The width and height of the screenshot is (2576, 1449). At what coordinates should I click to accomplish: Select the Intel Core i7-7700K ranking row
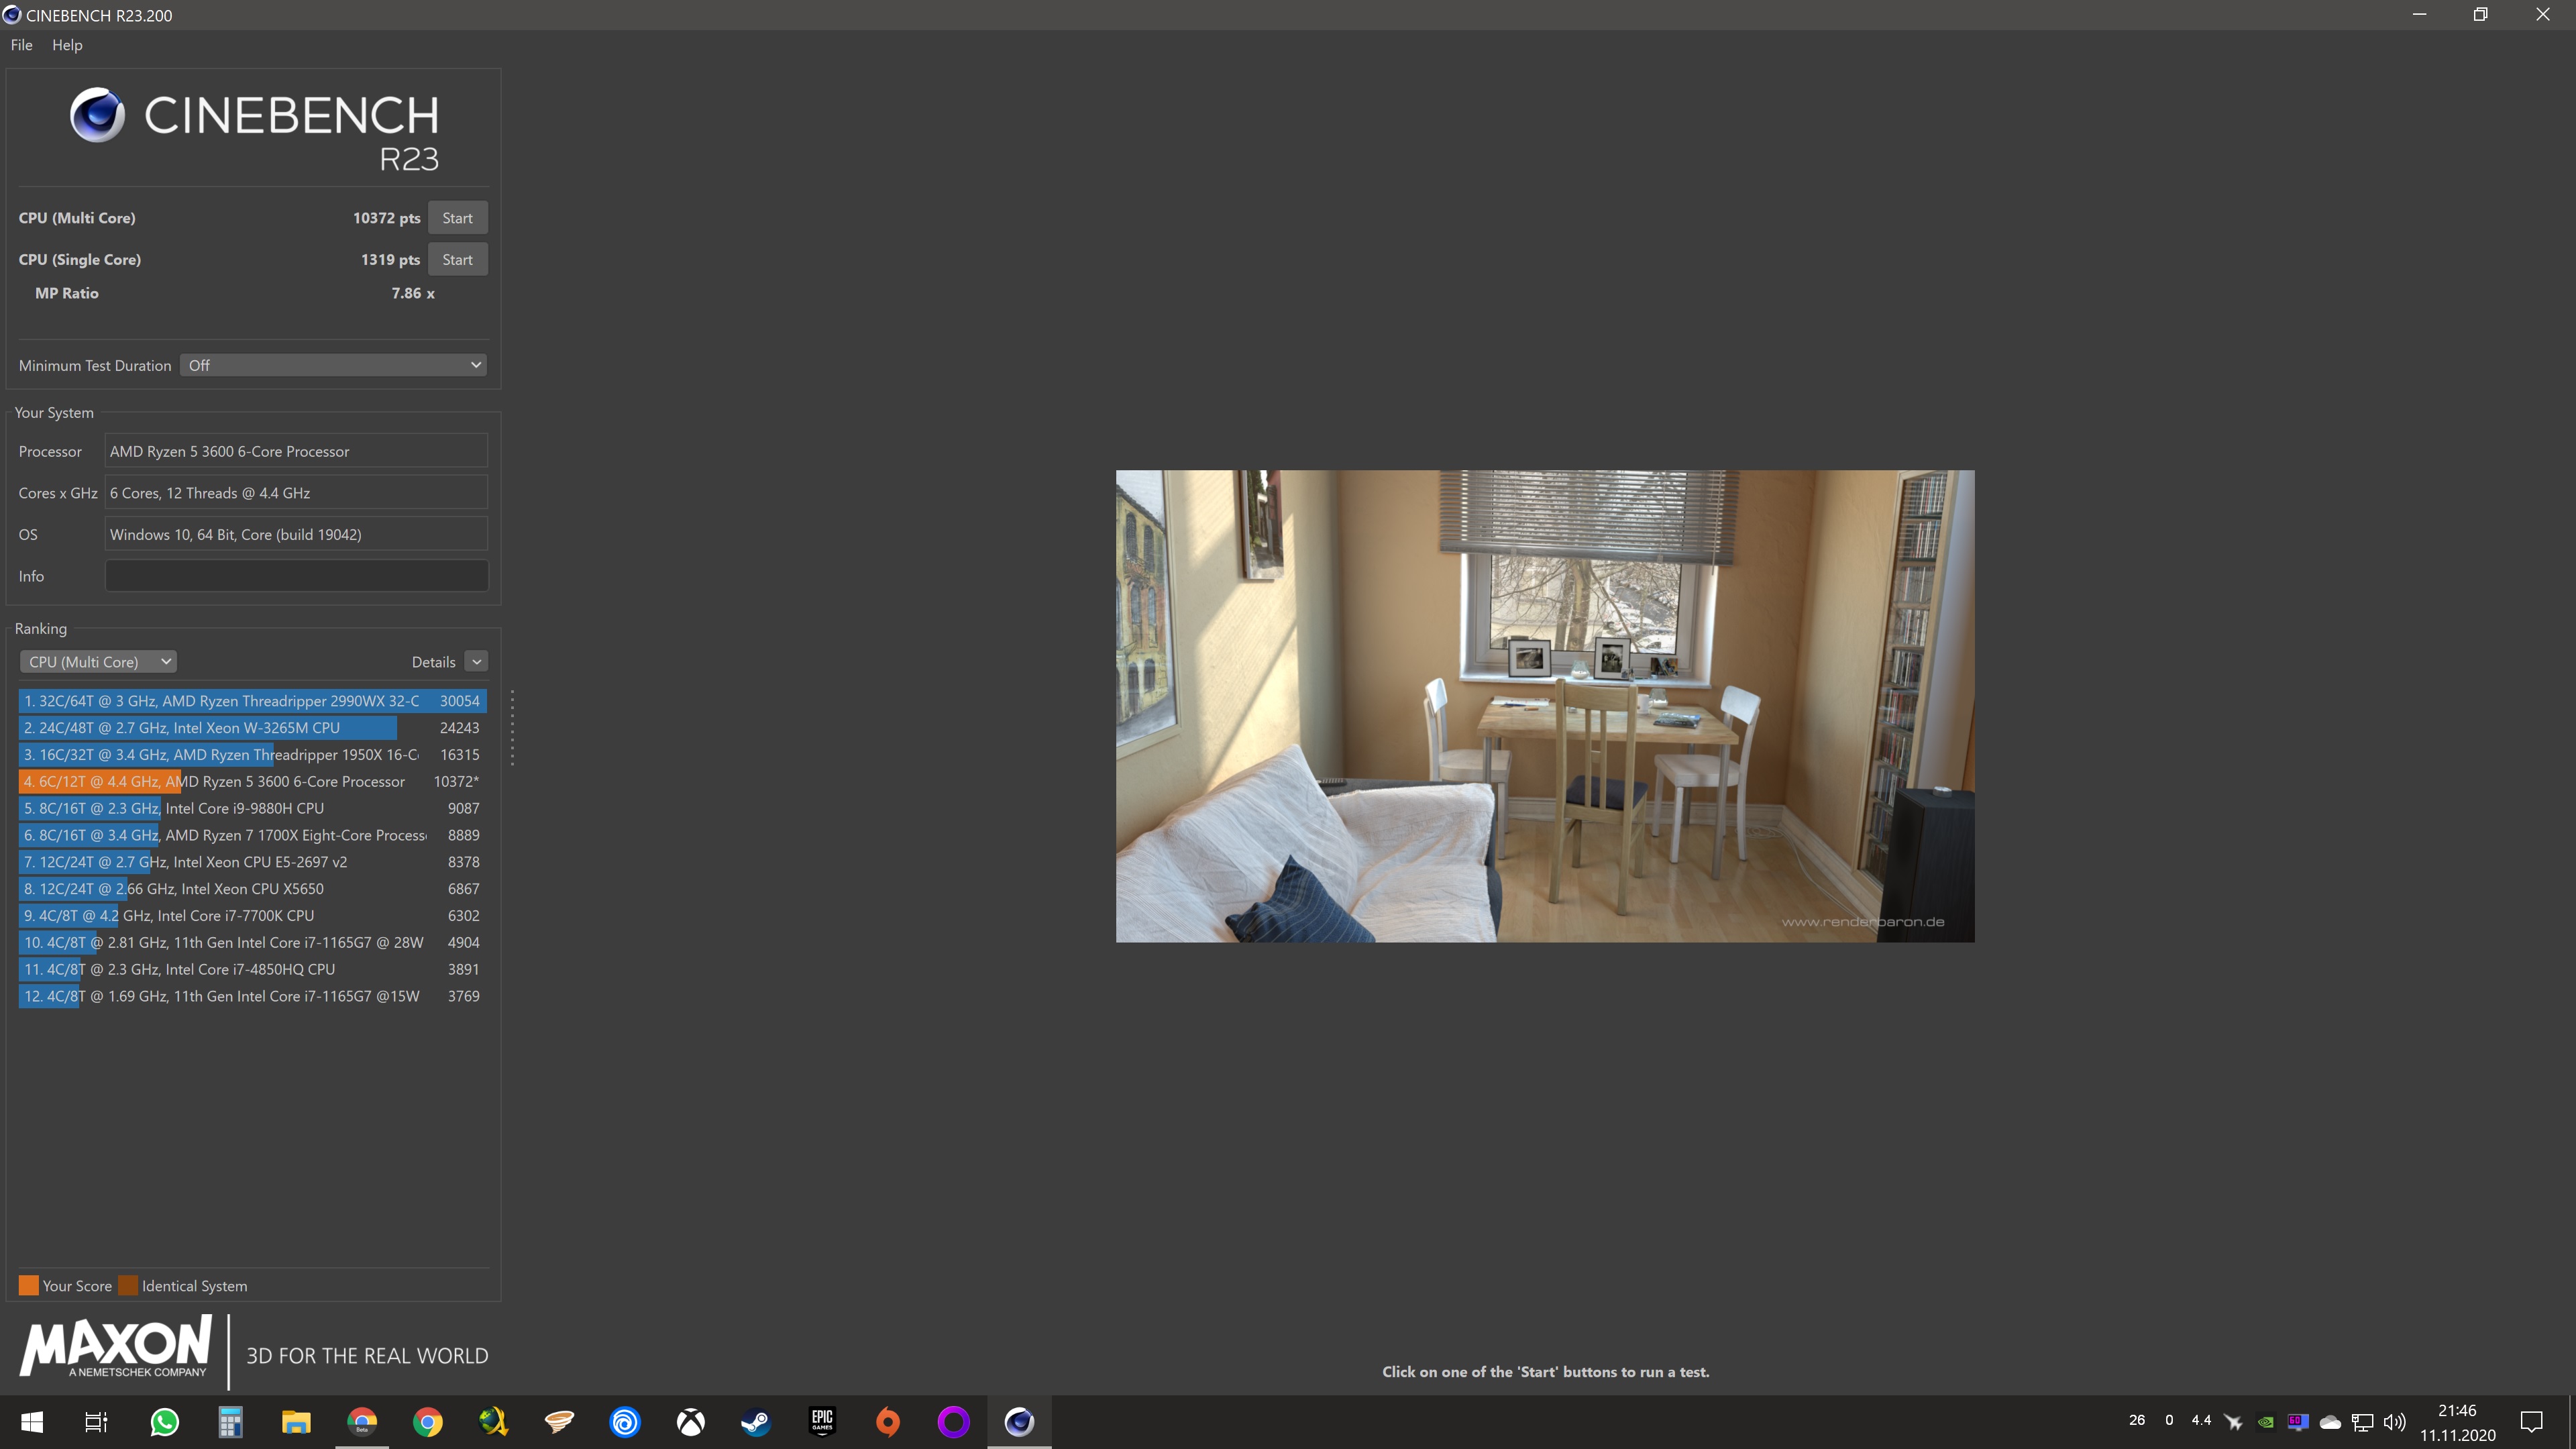(252, 916)
